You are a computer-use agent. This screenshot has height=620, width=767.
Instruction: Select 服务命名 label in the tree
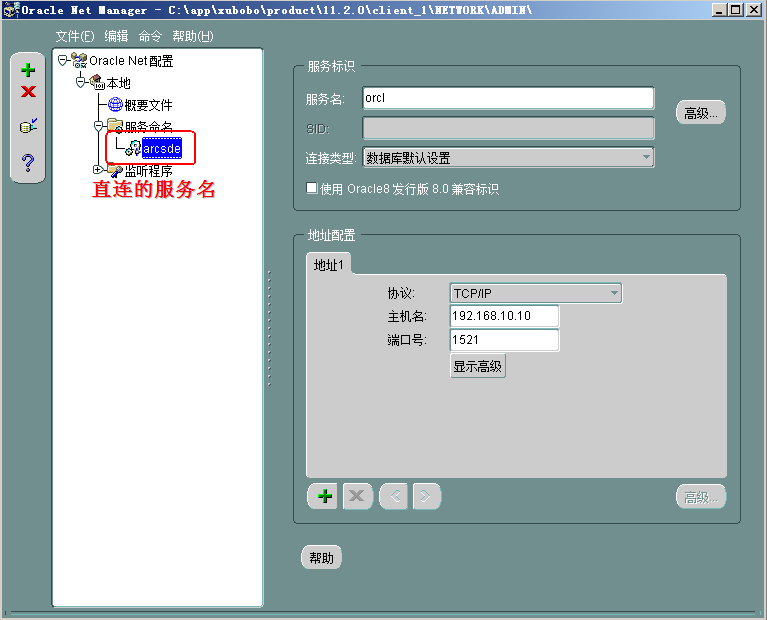point(148,126)
